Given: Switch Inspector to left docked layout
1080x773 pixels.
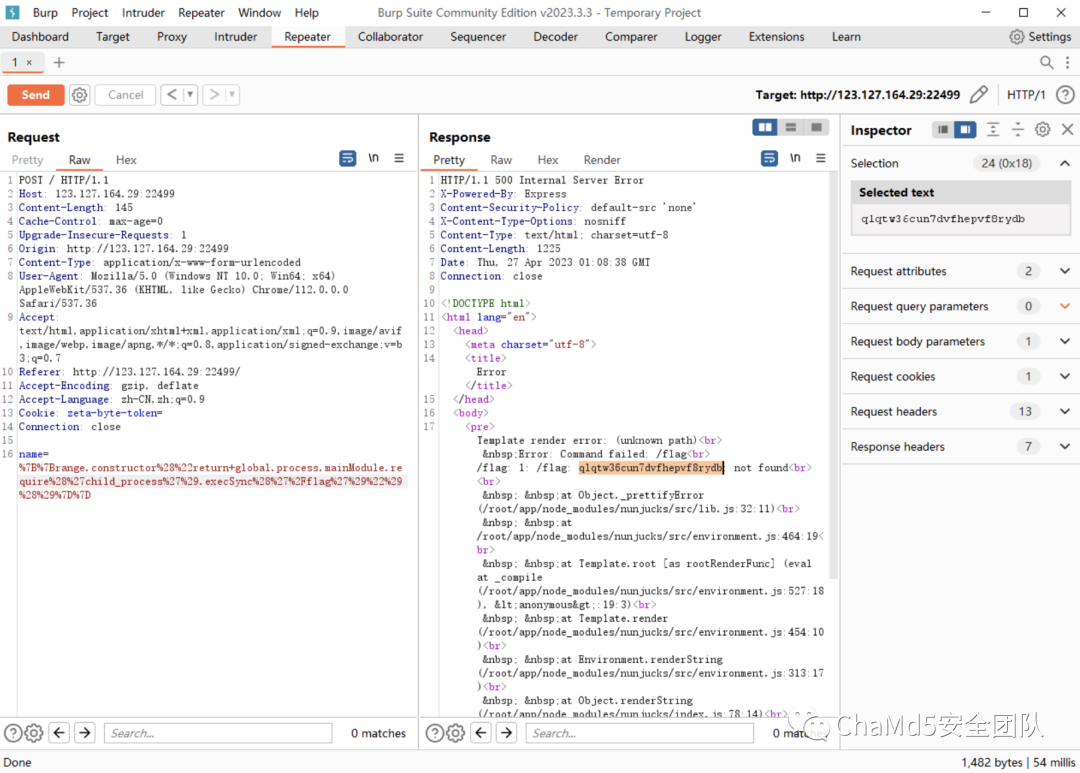Looking at the screenshot, I should tap(943, 130).
